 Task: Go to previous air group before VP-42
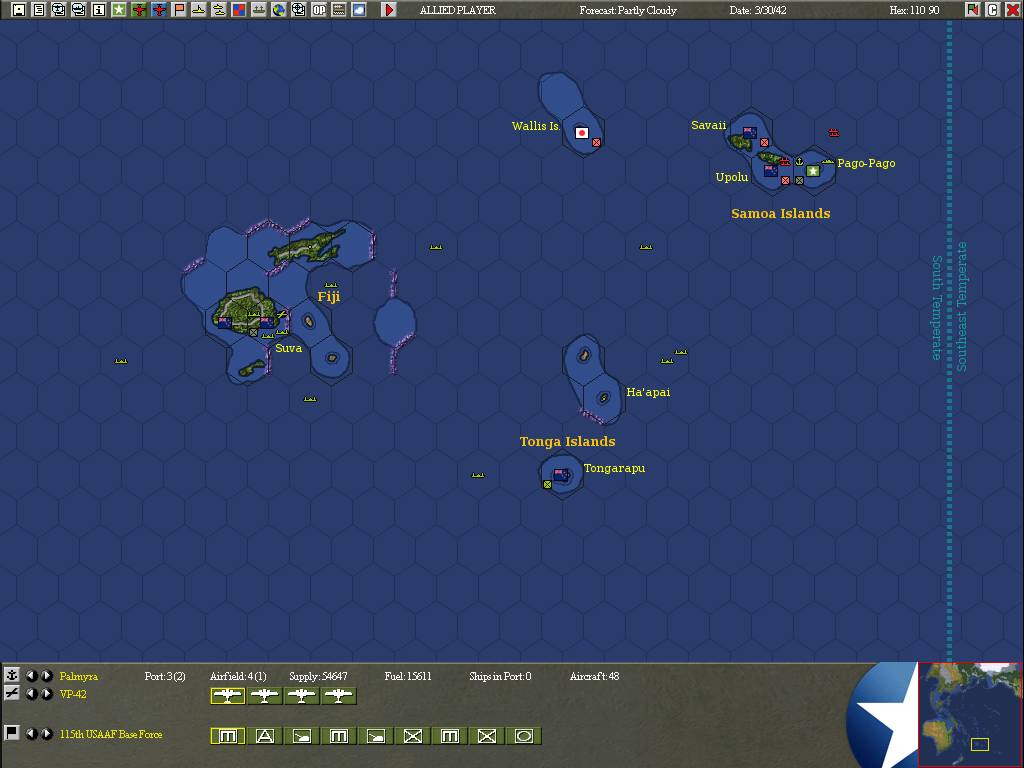[x=31, y=694]
